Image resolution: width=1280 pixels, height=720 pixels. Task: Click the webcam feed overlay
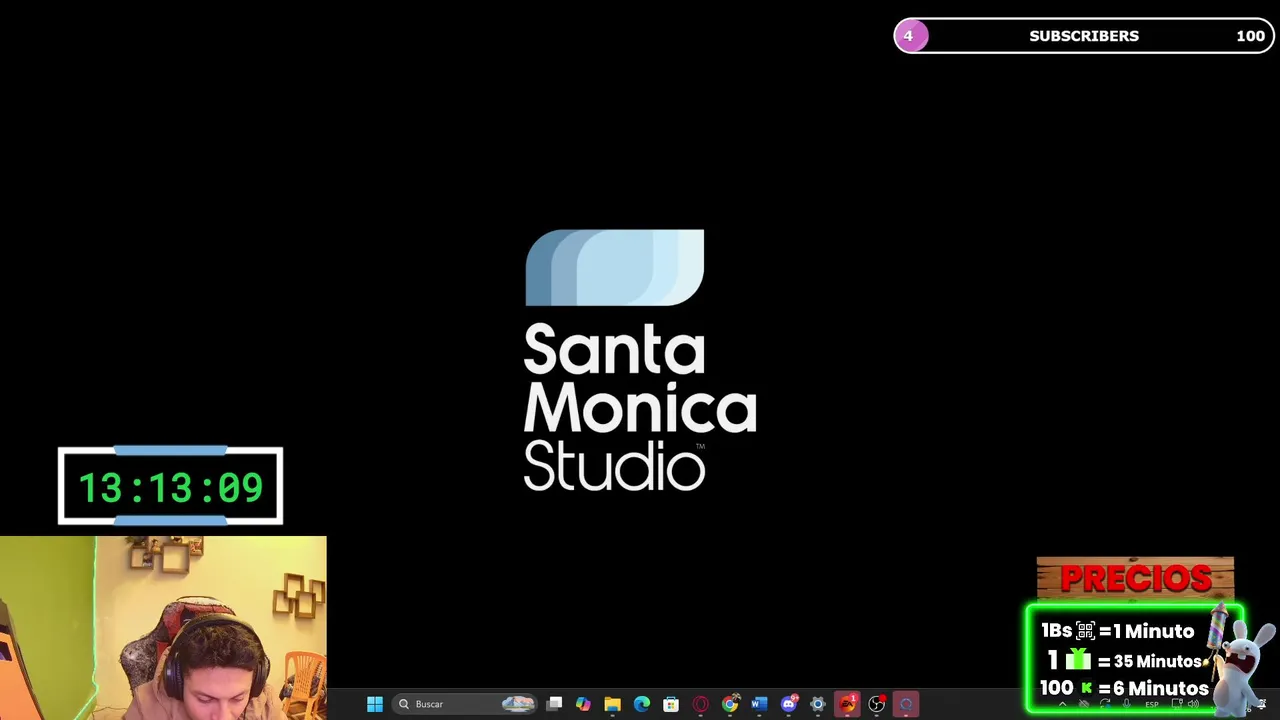click(x=163, y=628)
